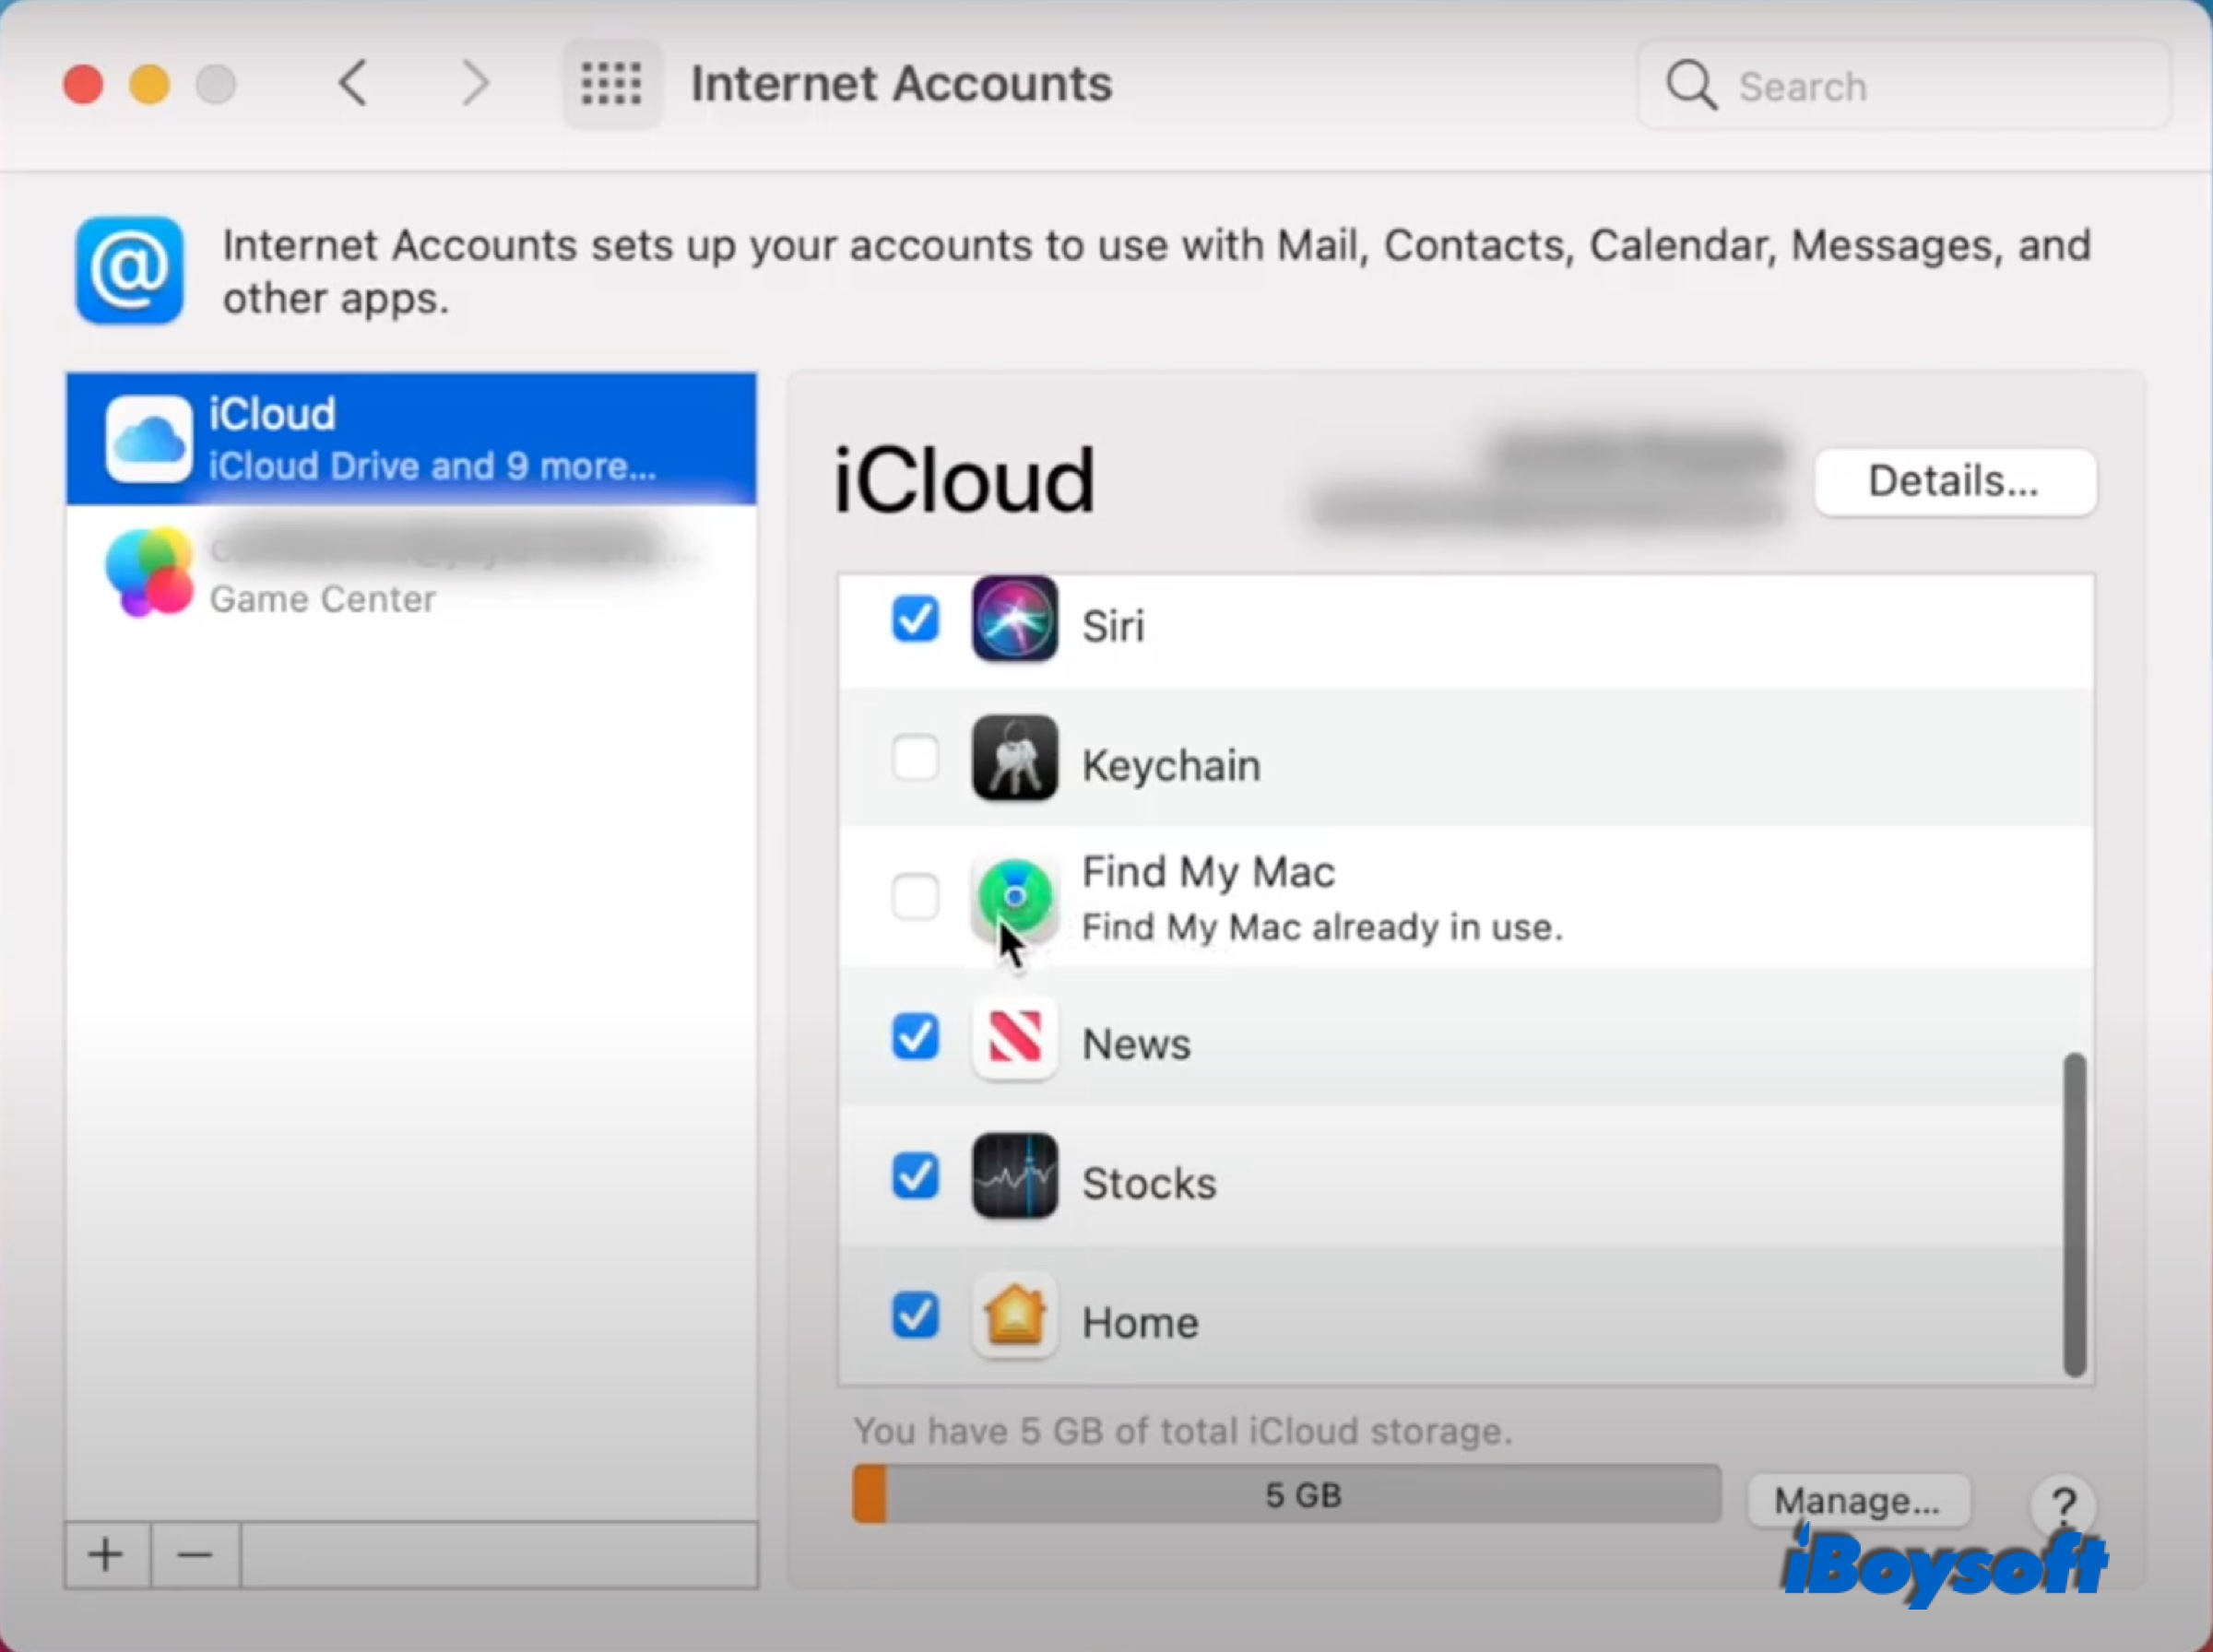Enable the Find My Mac checkbox
This screenshot has width=2213, height=1652.
pos(914,897)
